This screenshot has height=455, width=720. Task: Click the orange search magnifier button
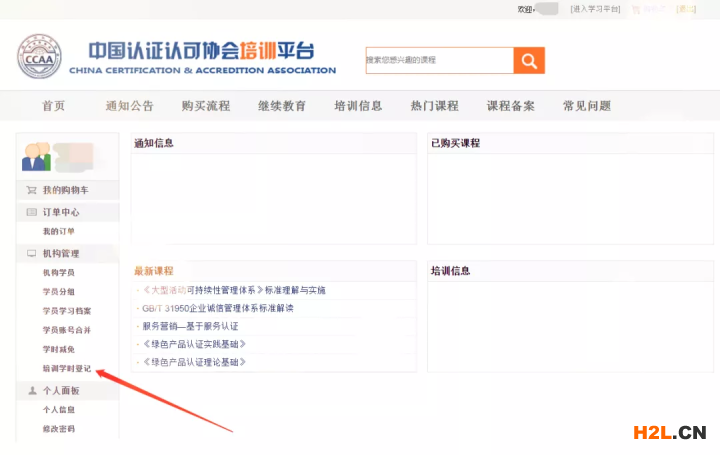pos(529,60)
